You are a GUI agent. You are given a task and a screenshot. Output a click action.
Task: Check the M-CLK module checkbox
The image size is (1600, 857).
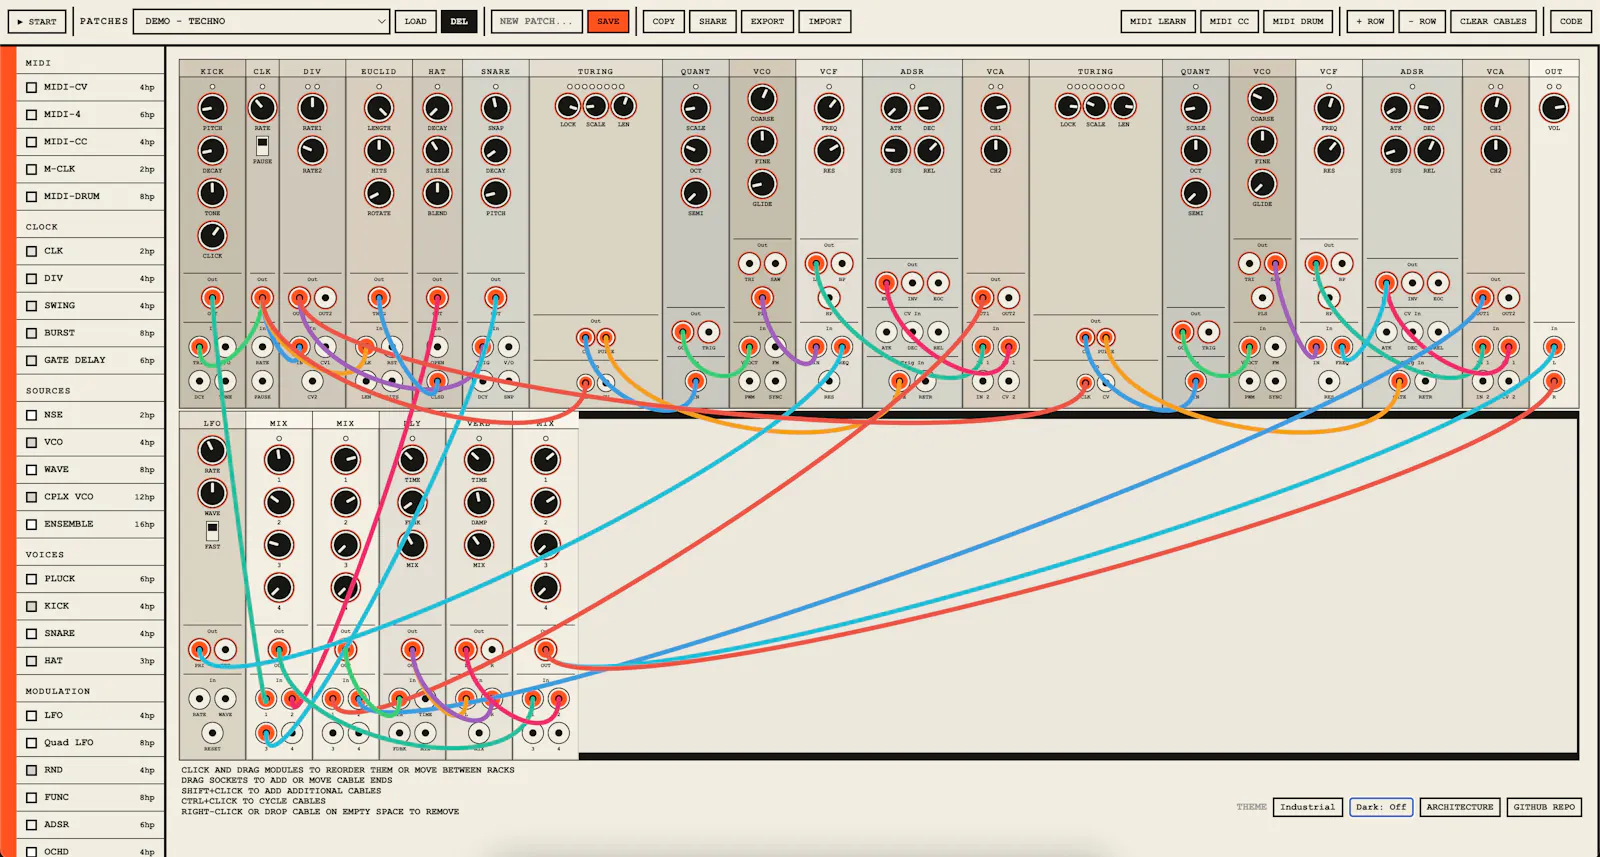(32, 169)
